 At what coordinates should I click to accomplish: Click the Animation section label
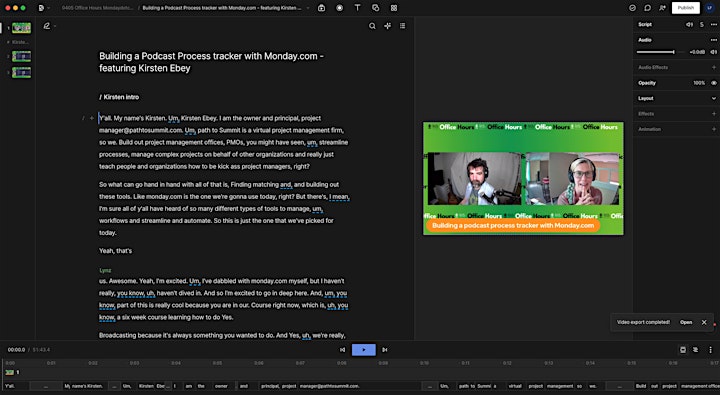pyautogui.click(x=649, y=129)
